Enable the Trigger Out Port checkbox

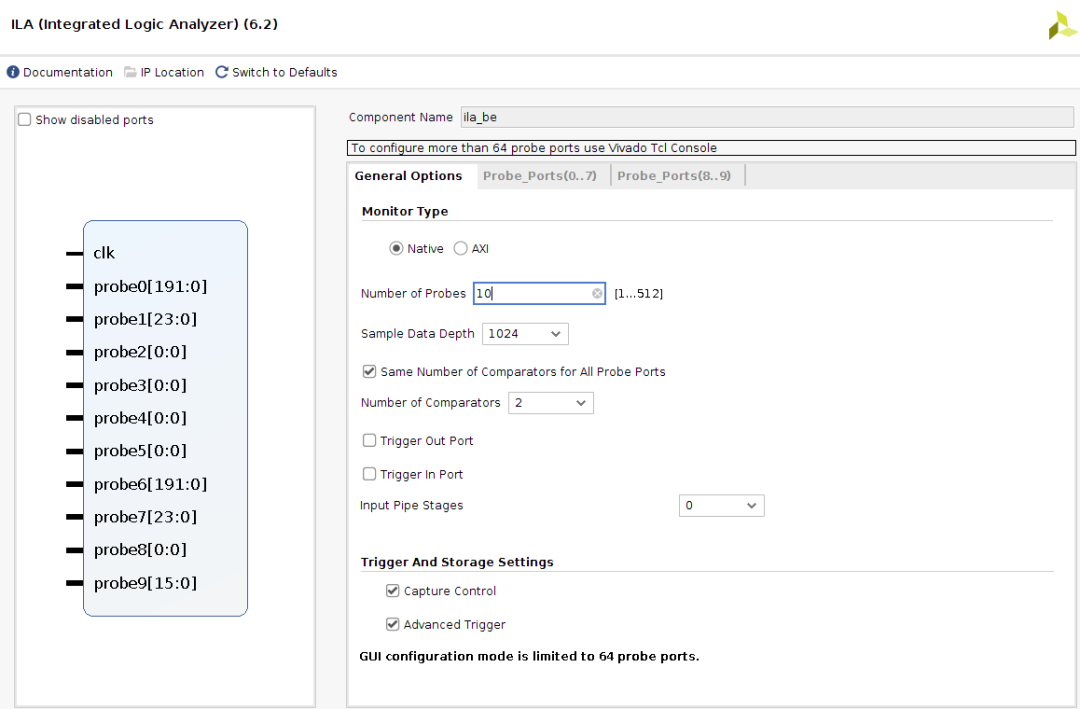370,441
